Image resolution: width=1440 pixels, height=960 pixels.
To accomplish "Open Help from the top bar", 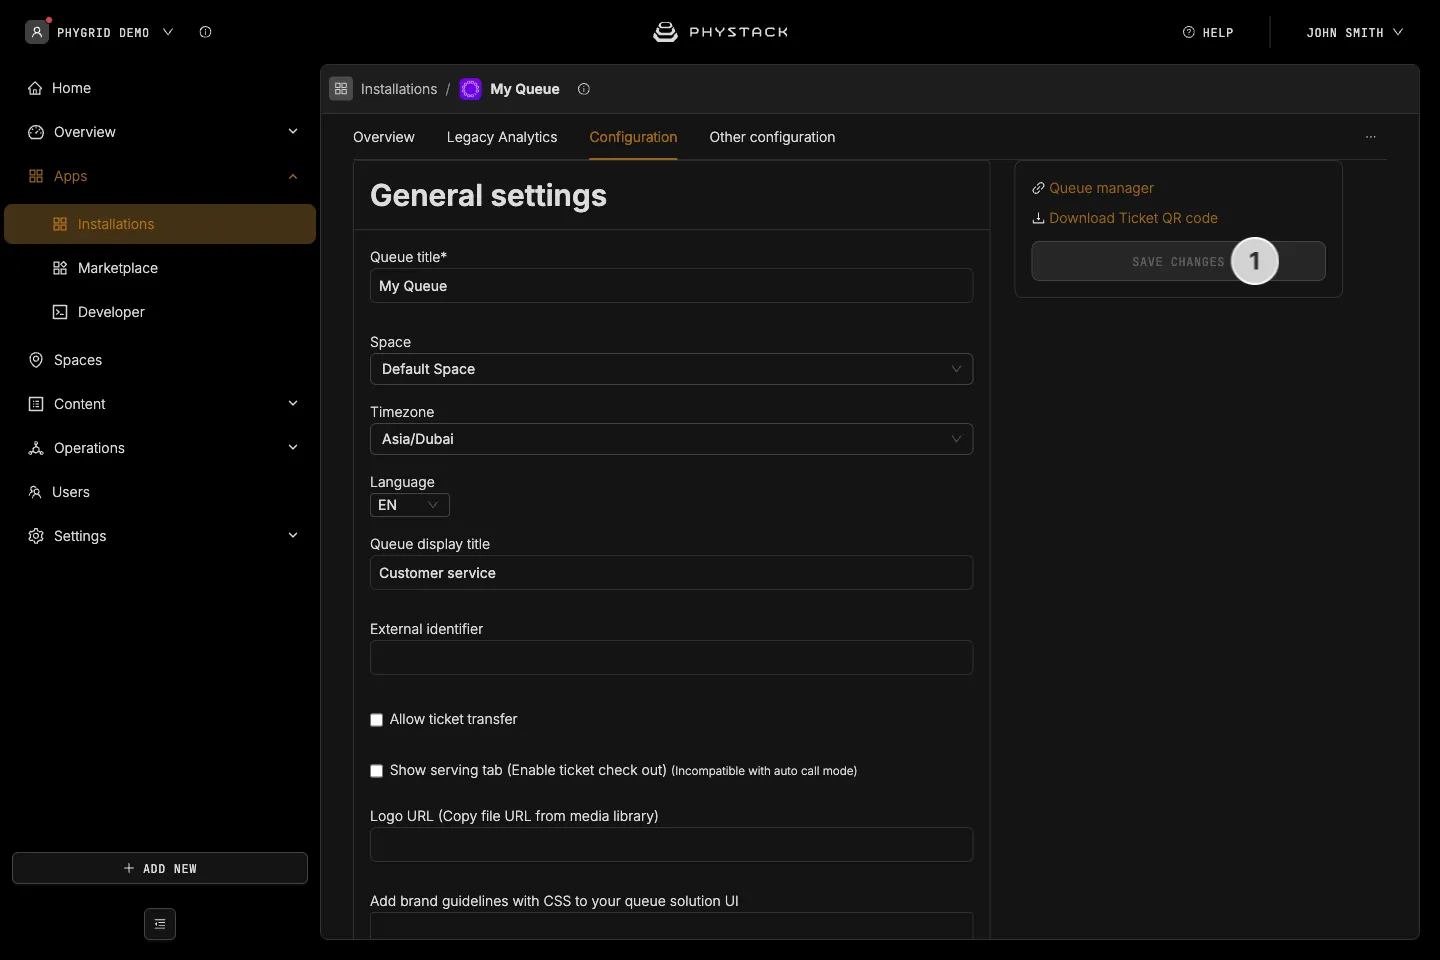I will click(x=1208, y=32).
